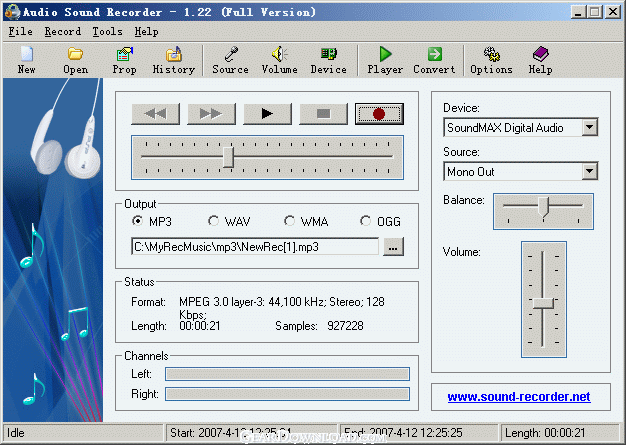This screenshot has height=445, width=626.
Task: Click the Balance slider thumb
Action: click(x=543, y=207)
